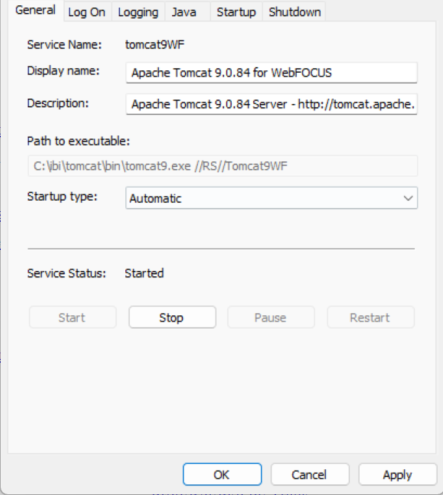This screenshot has height=495, width=443.
Task: Click the Service Status label
Action: coord(66,273)
